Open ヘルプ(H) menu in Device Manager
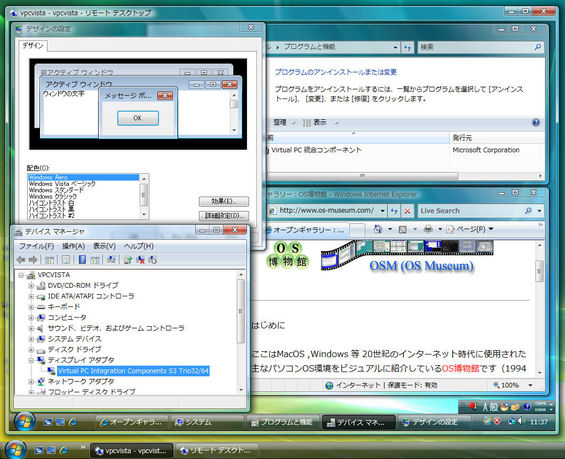565x459 pixels. [139, 246]
